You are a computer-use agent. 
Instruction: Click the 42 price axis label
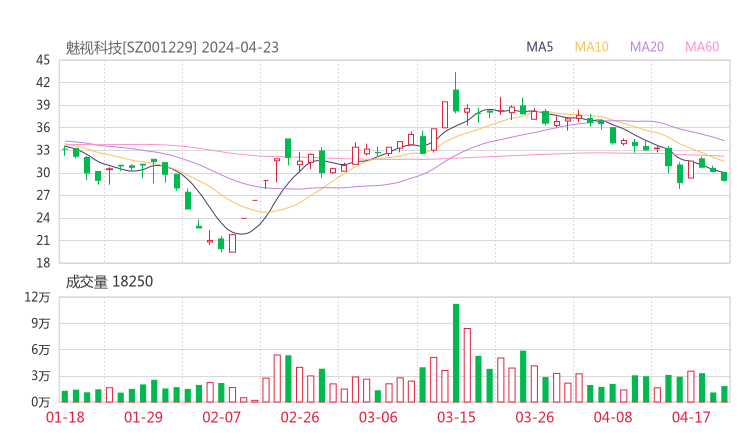[x=43, y=83]
